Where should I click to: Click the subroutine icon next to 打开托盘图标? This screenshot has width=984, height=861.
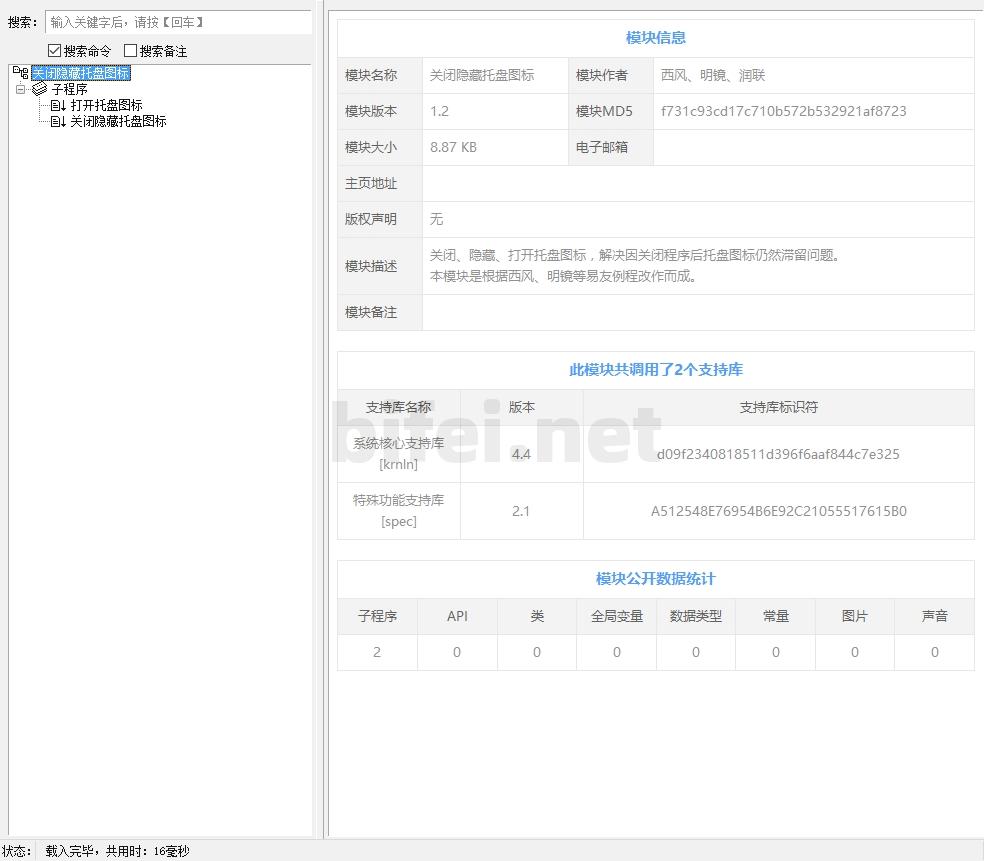58,105
